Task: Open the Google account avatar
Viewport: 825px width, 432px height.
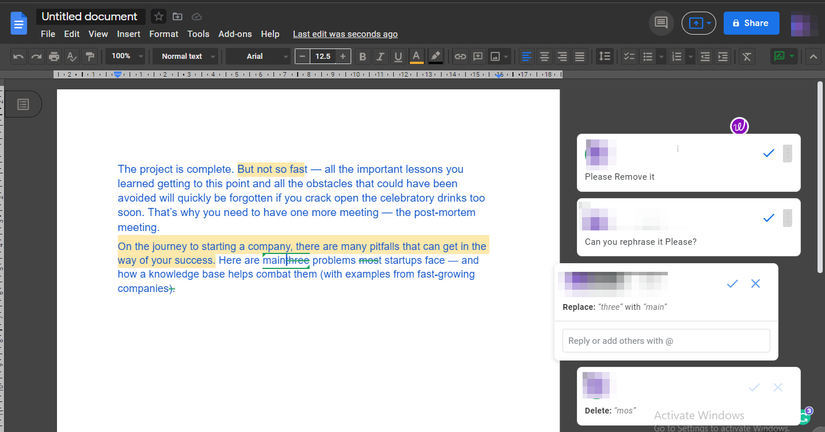Action: pos(803,24)
